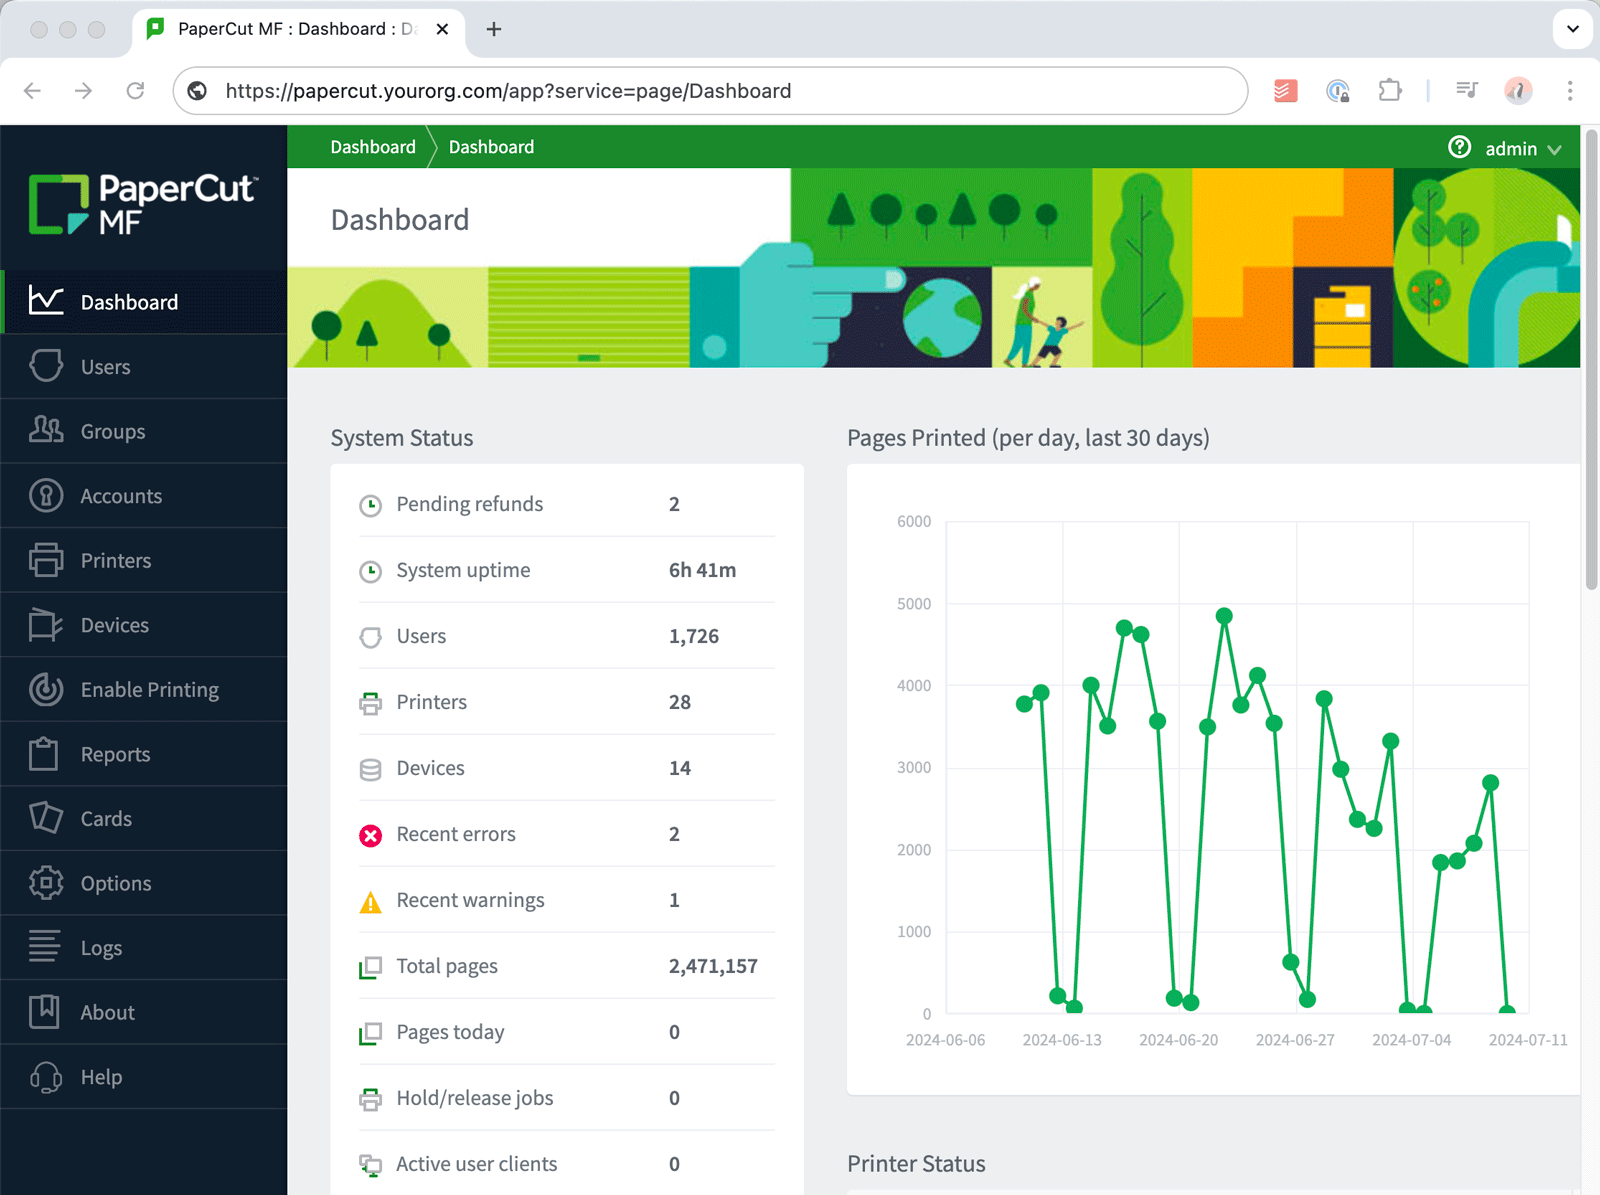Open the Cards section
This screenshot has height=1195, width=1600.
[x=144, y=818]
